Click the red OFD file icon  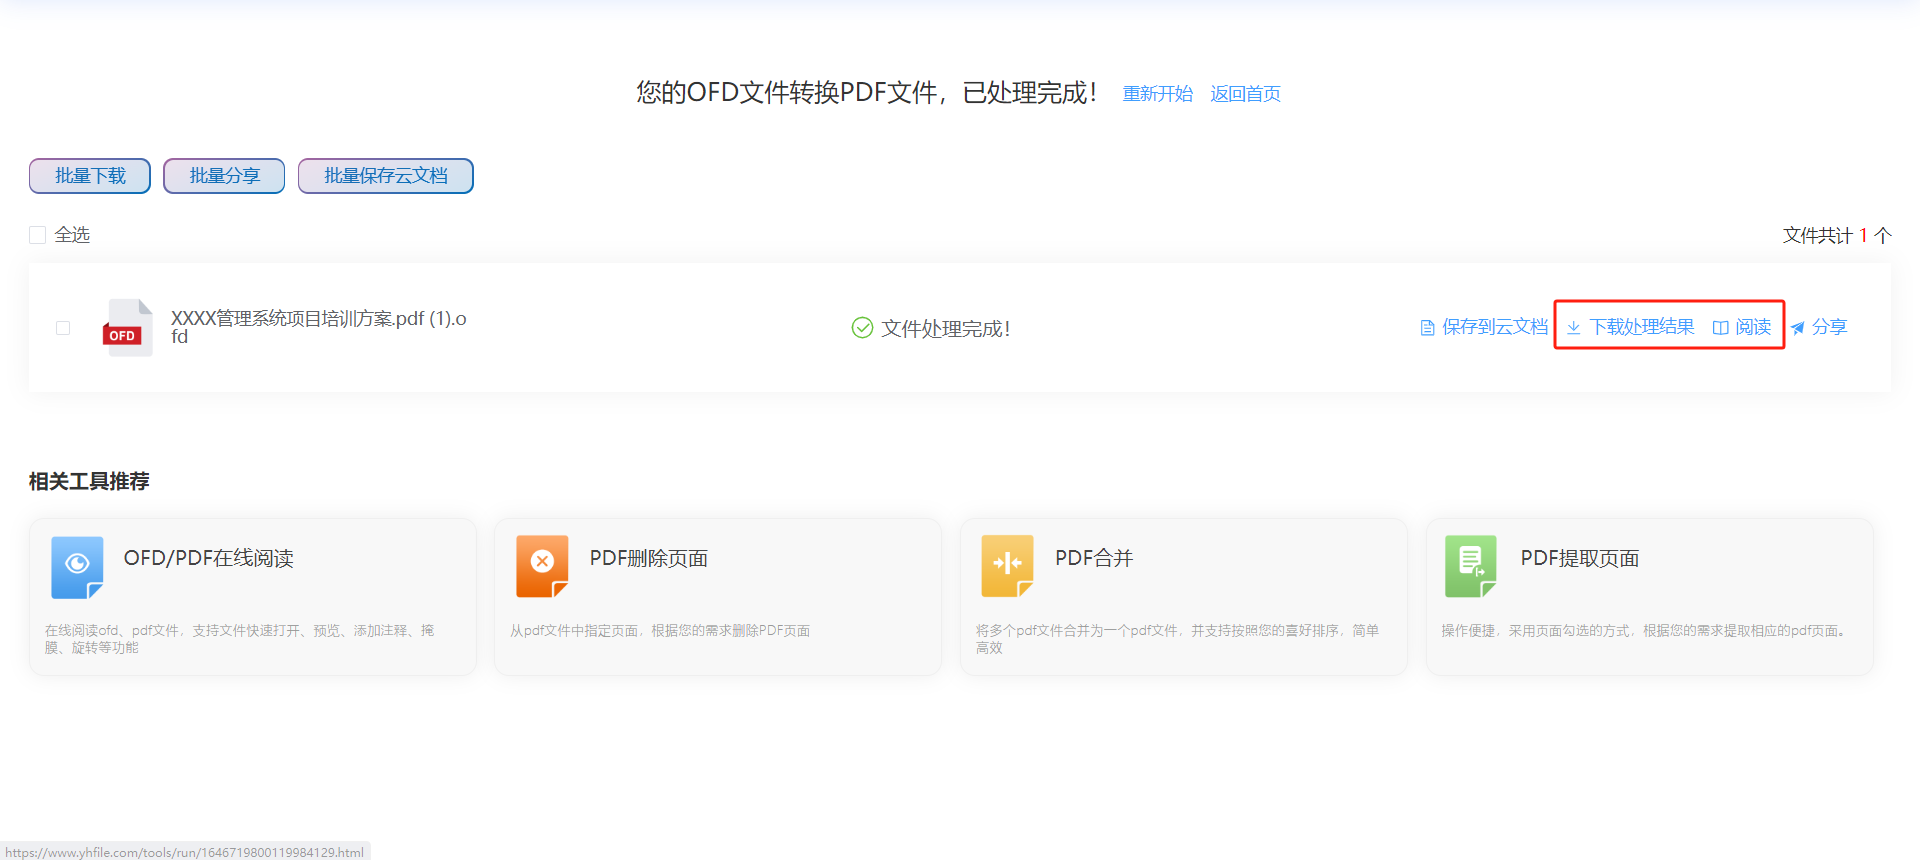[127, 328]
